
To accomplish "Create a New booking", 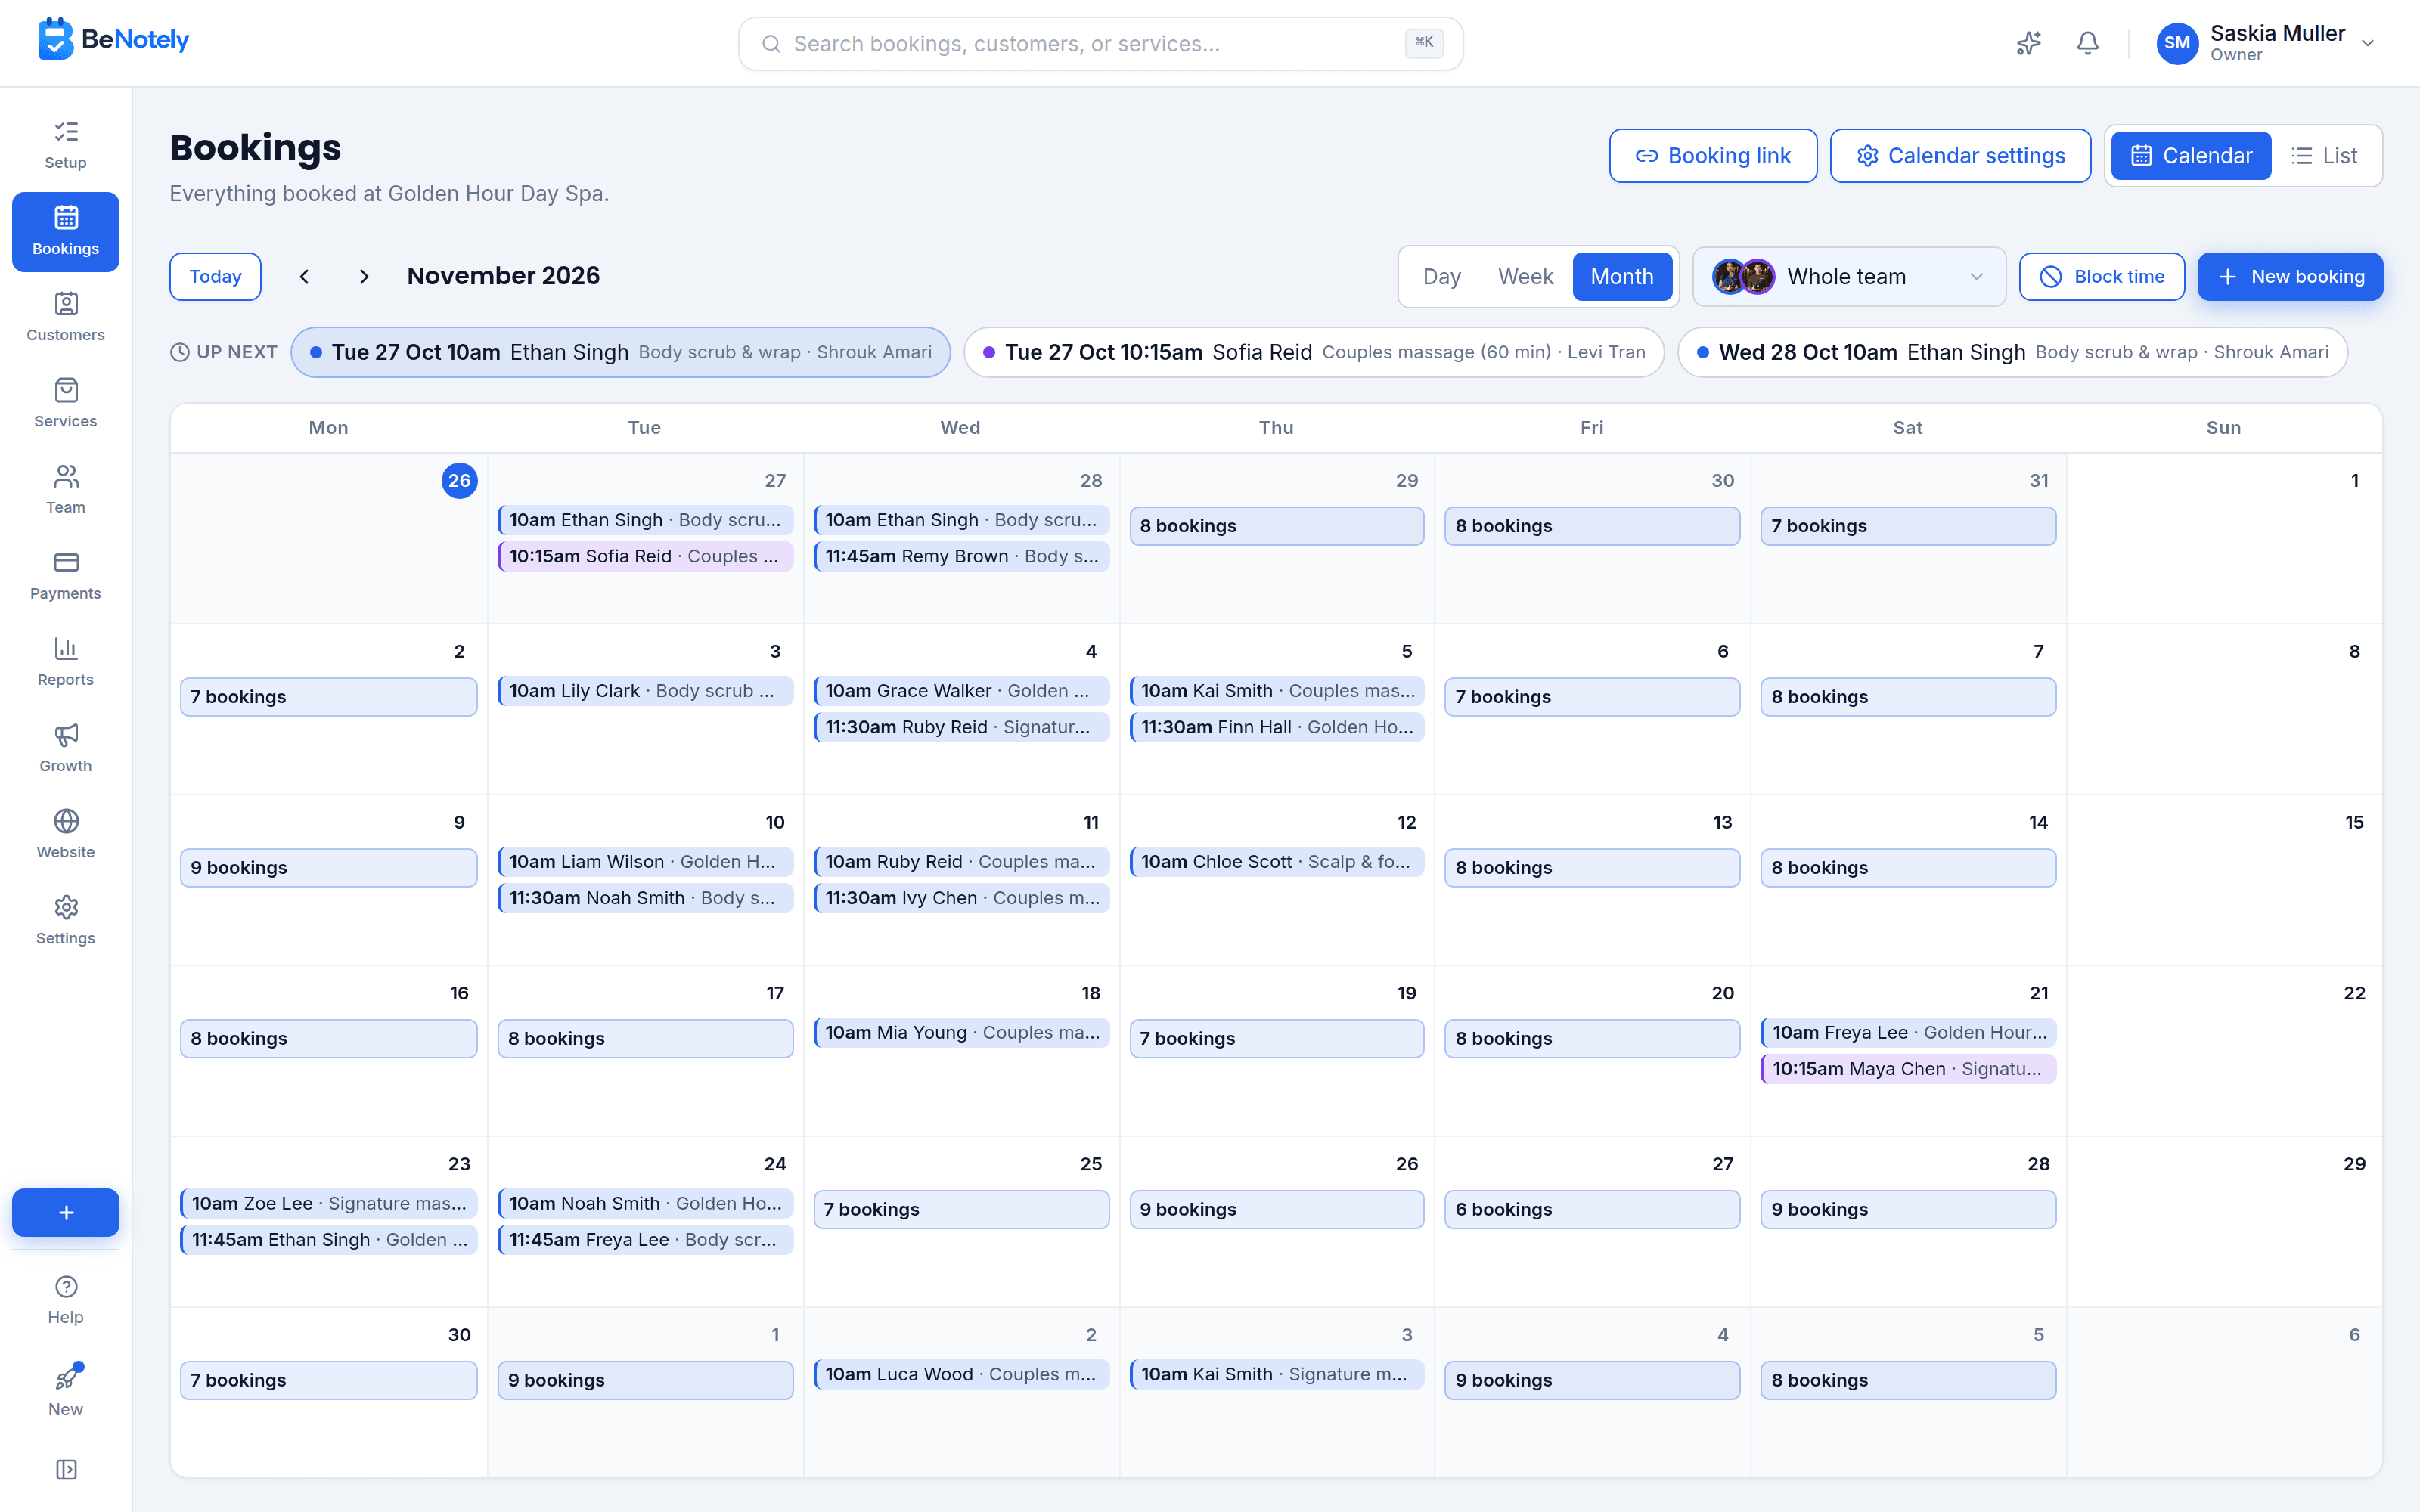I will [x=2290, y=276].
